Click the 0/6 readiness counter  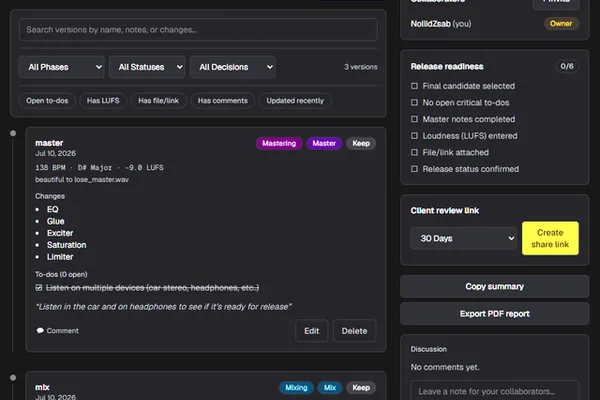point(567,66)
